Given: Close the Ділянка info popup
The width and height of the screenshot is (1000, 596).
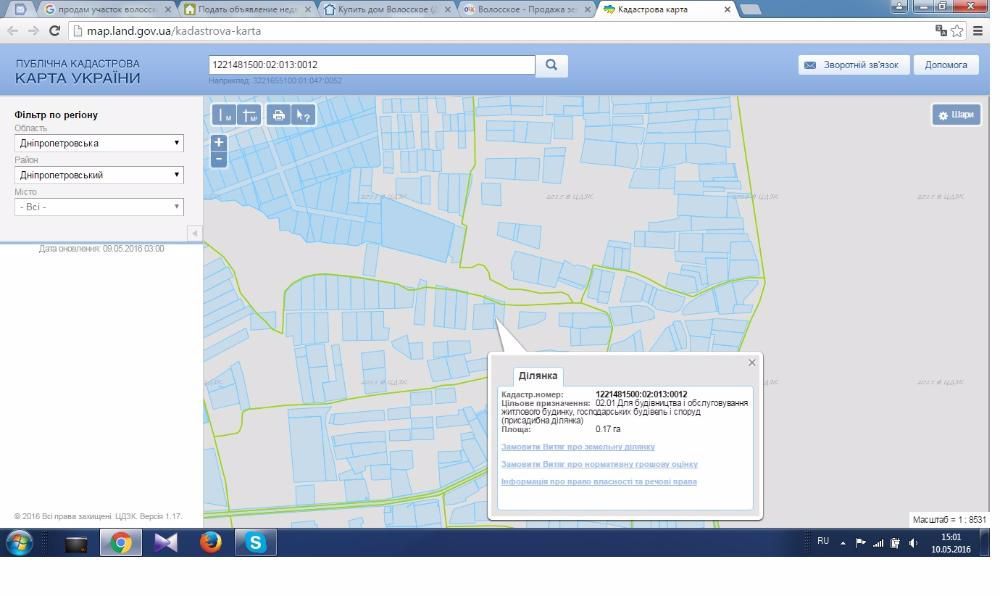Looking at the screenshot, I should coord(752,363).
